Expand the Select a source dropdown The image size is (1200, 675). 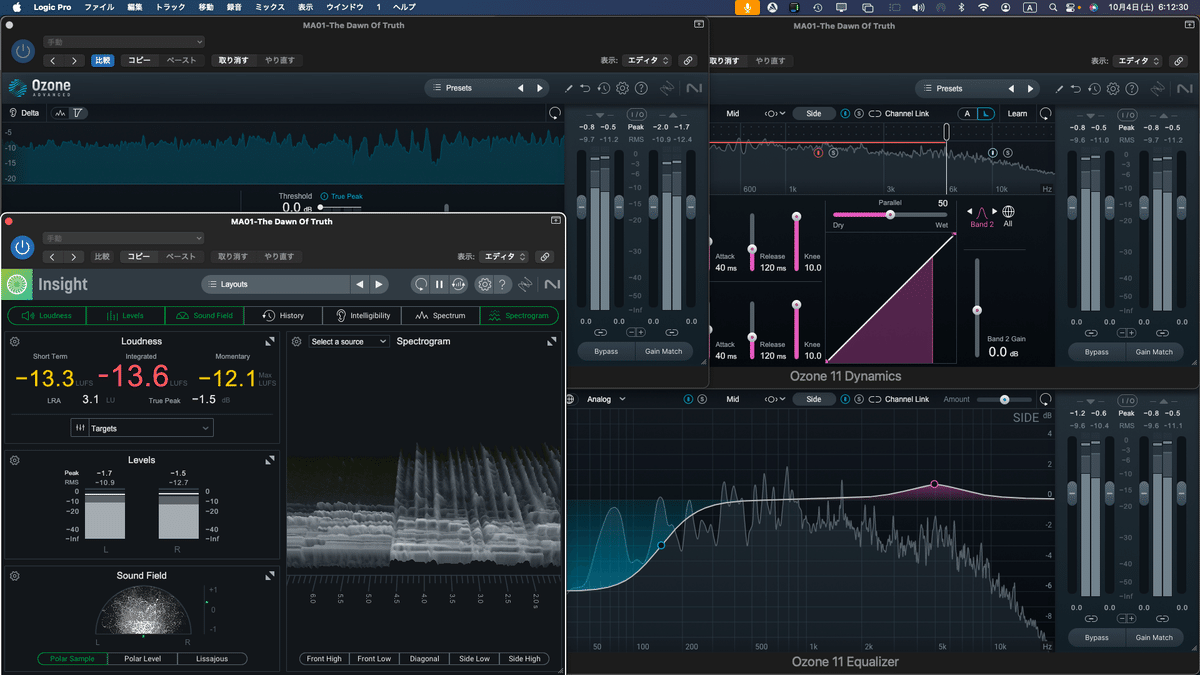click(x=348, y=342)
